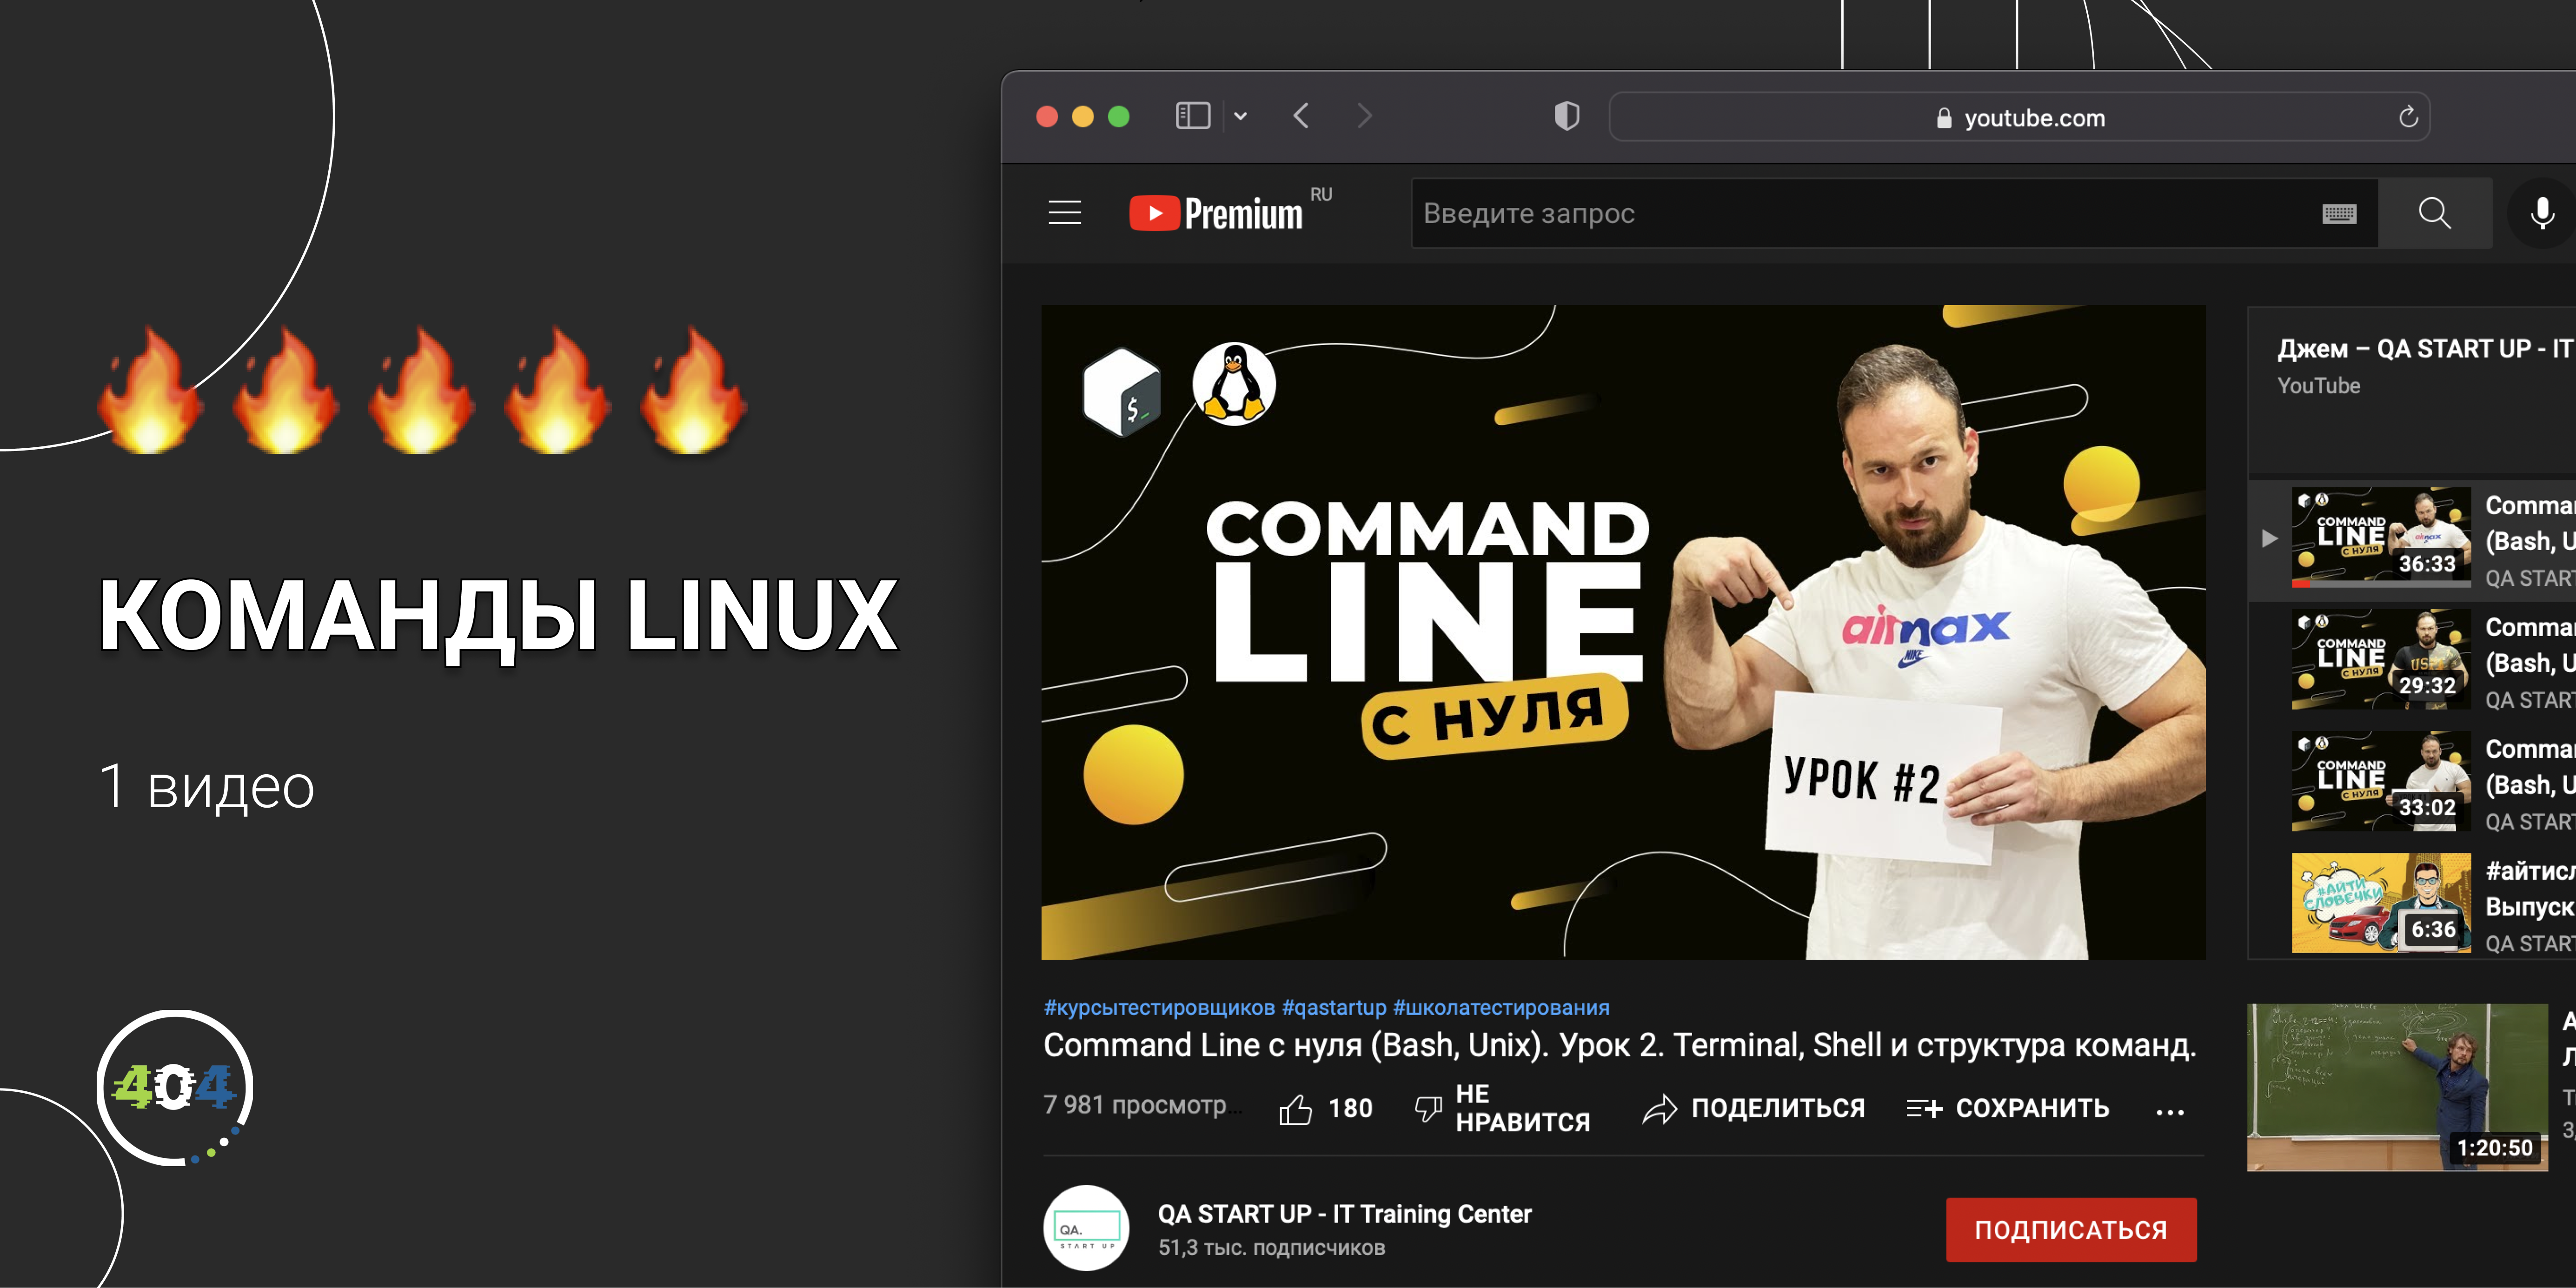The height and width of the screenshot is (1288, 2576).
Task: Click hashtag #qastartup
Action: coord(1334,1007)
